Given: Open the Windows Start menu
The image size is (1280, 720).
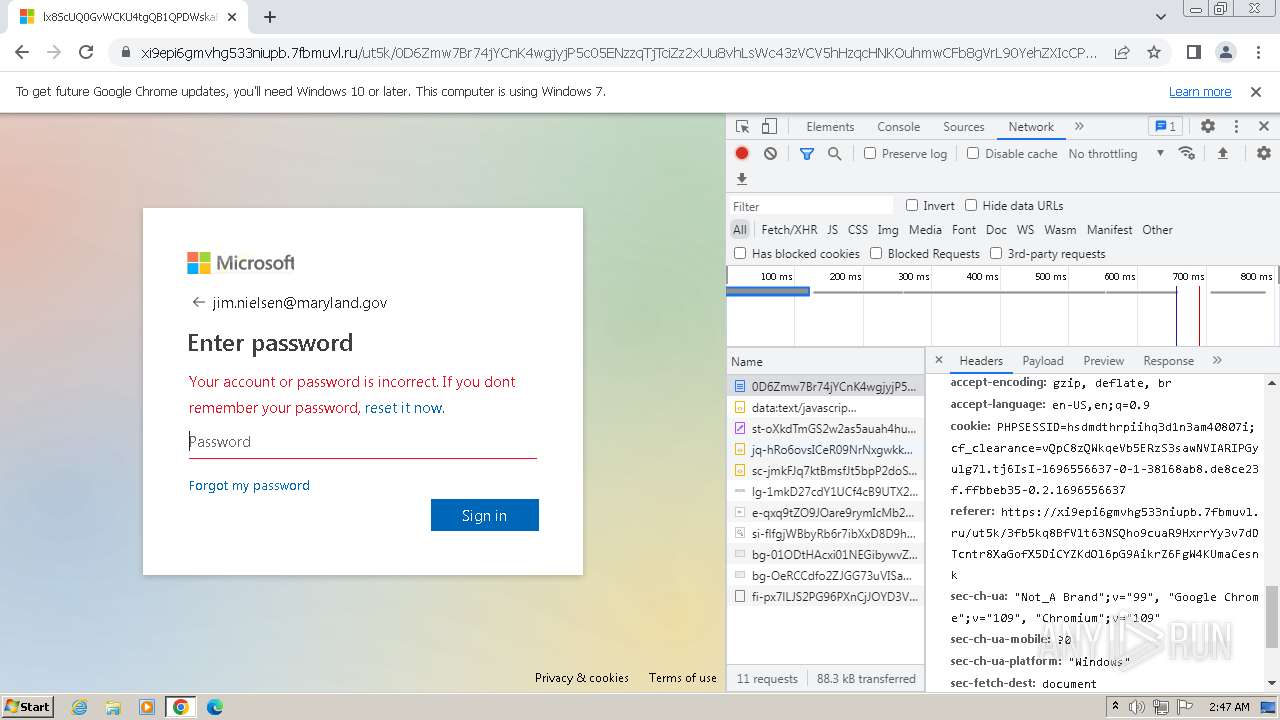Looking at the screenshot, I should pos(27,707).
